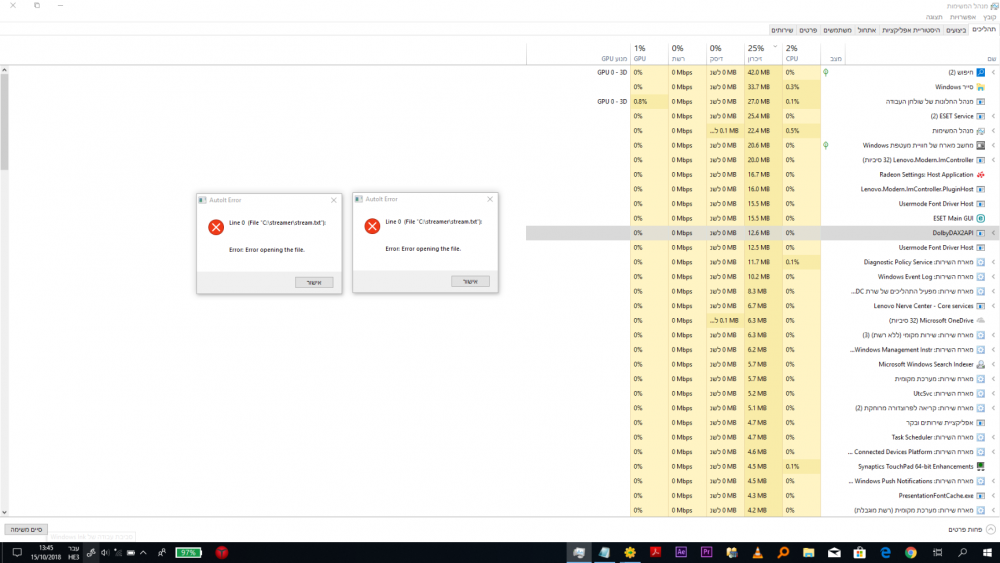Click the process list scrollbar thumb
1000x563 pixels.
[x=4, y=122]
